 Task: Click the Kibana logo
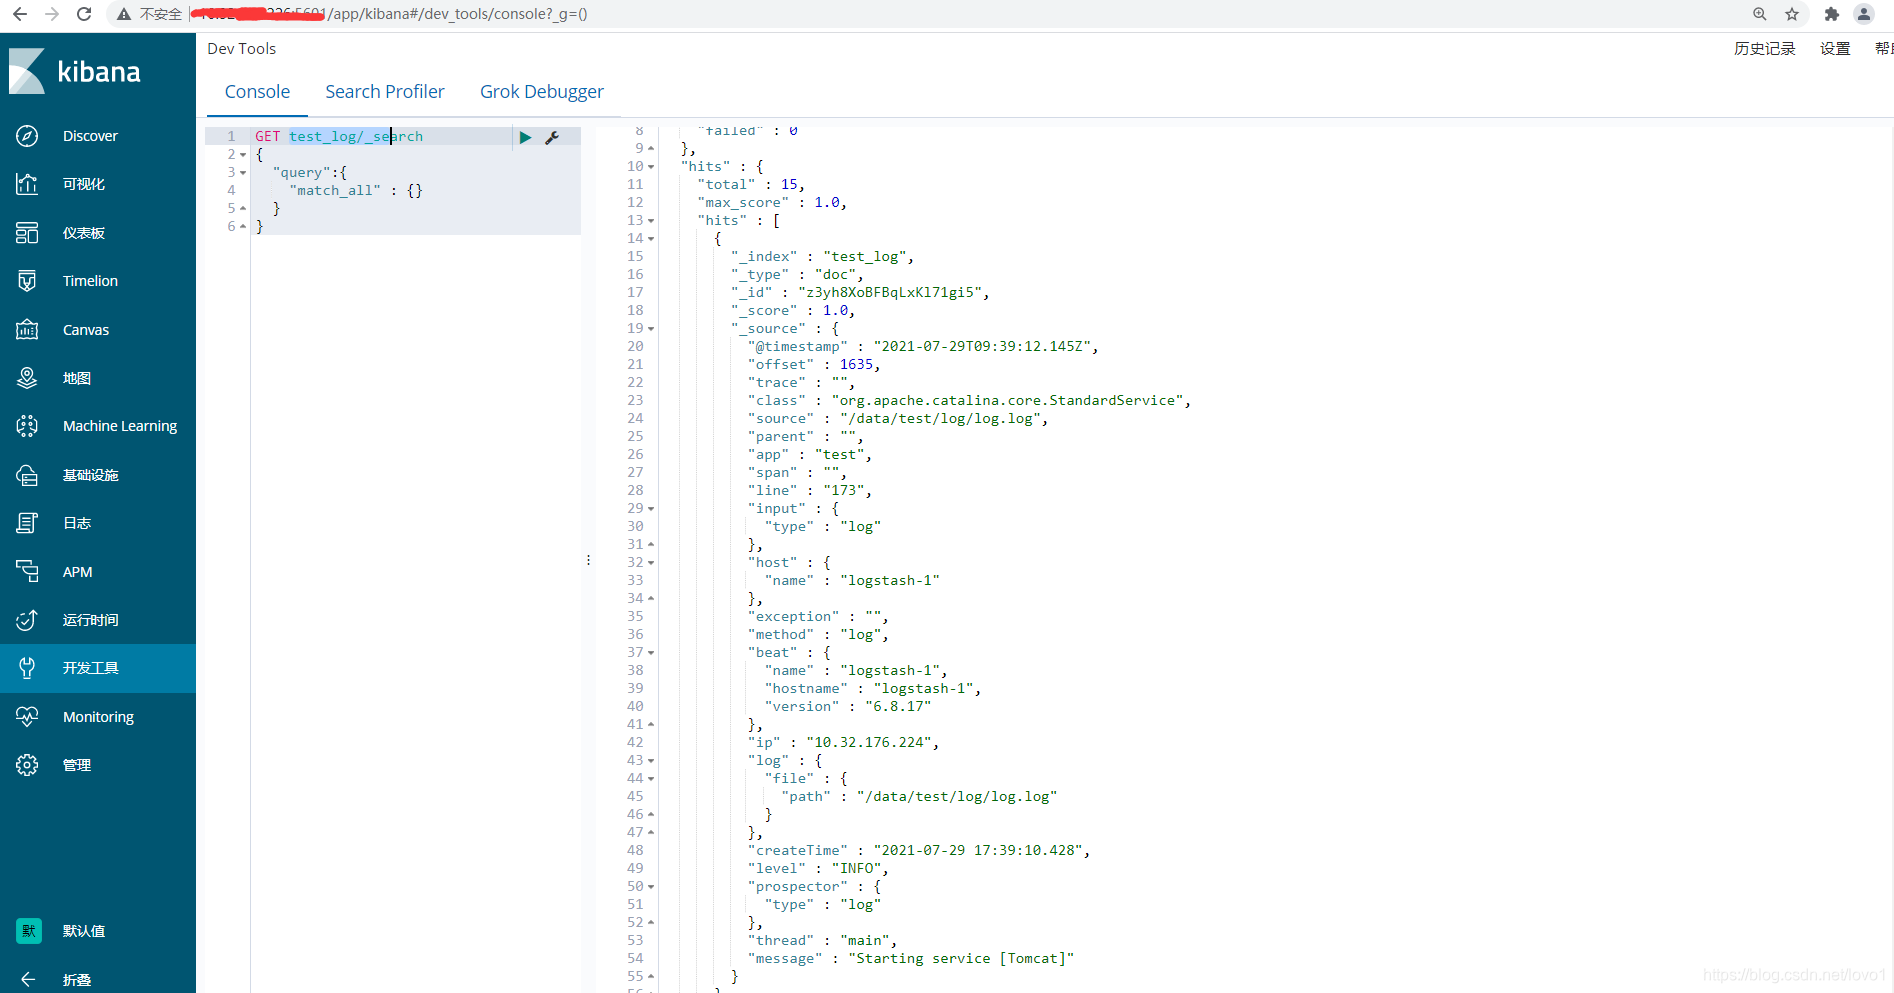click(75, 72)
